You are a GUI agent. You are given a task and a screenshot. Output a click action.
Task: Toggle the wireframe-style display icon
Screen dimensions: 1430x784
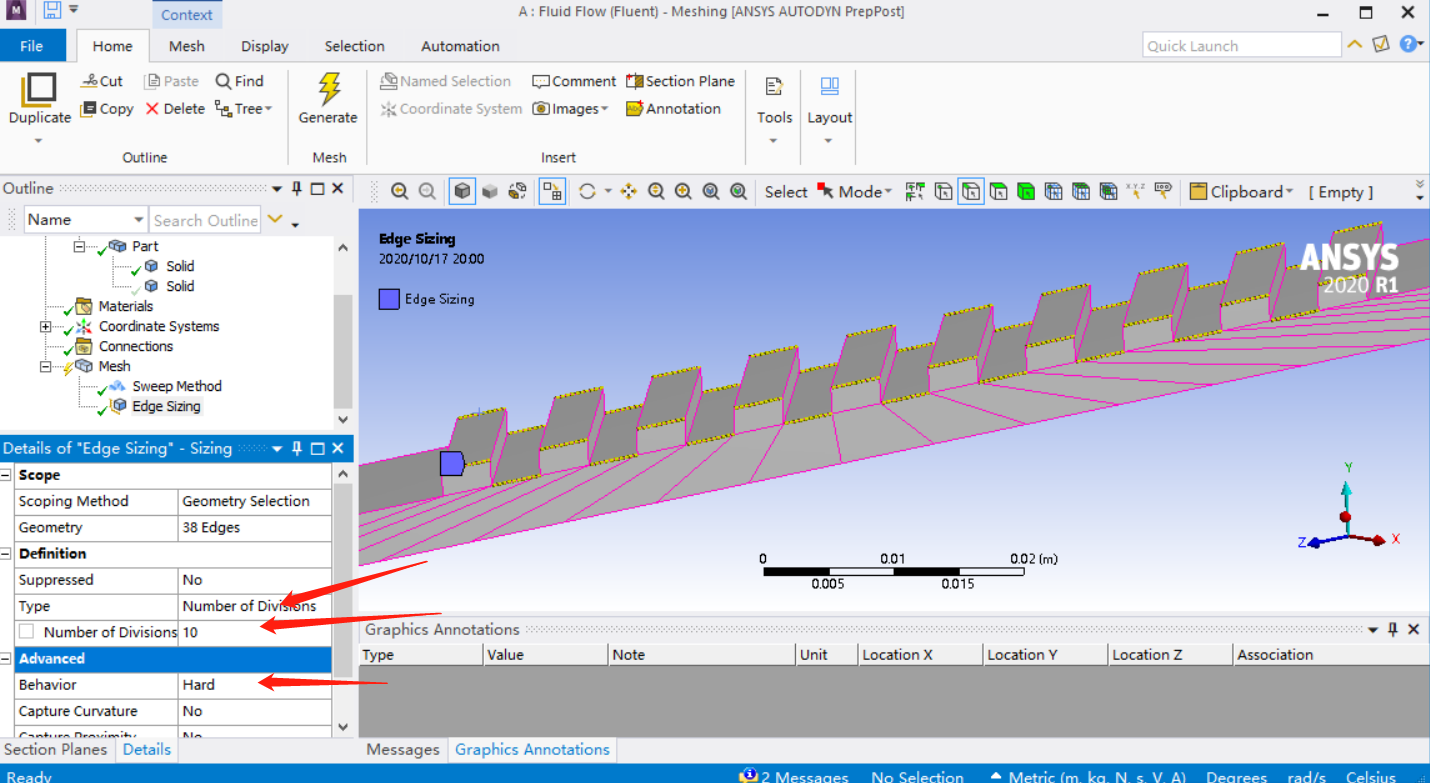517,191
